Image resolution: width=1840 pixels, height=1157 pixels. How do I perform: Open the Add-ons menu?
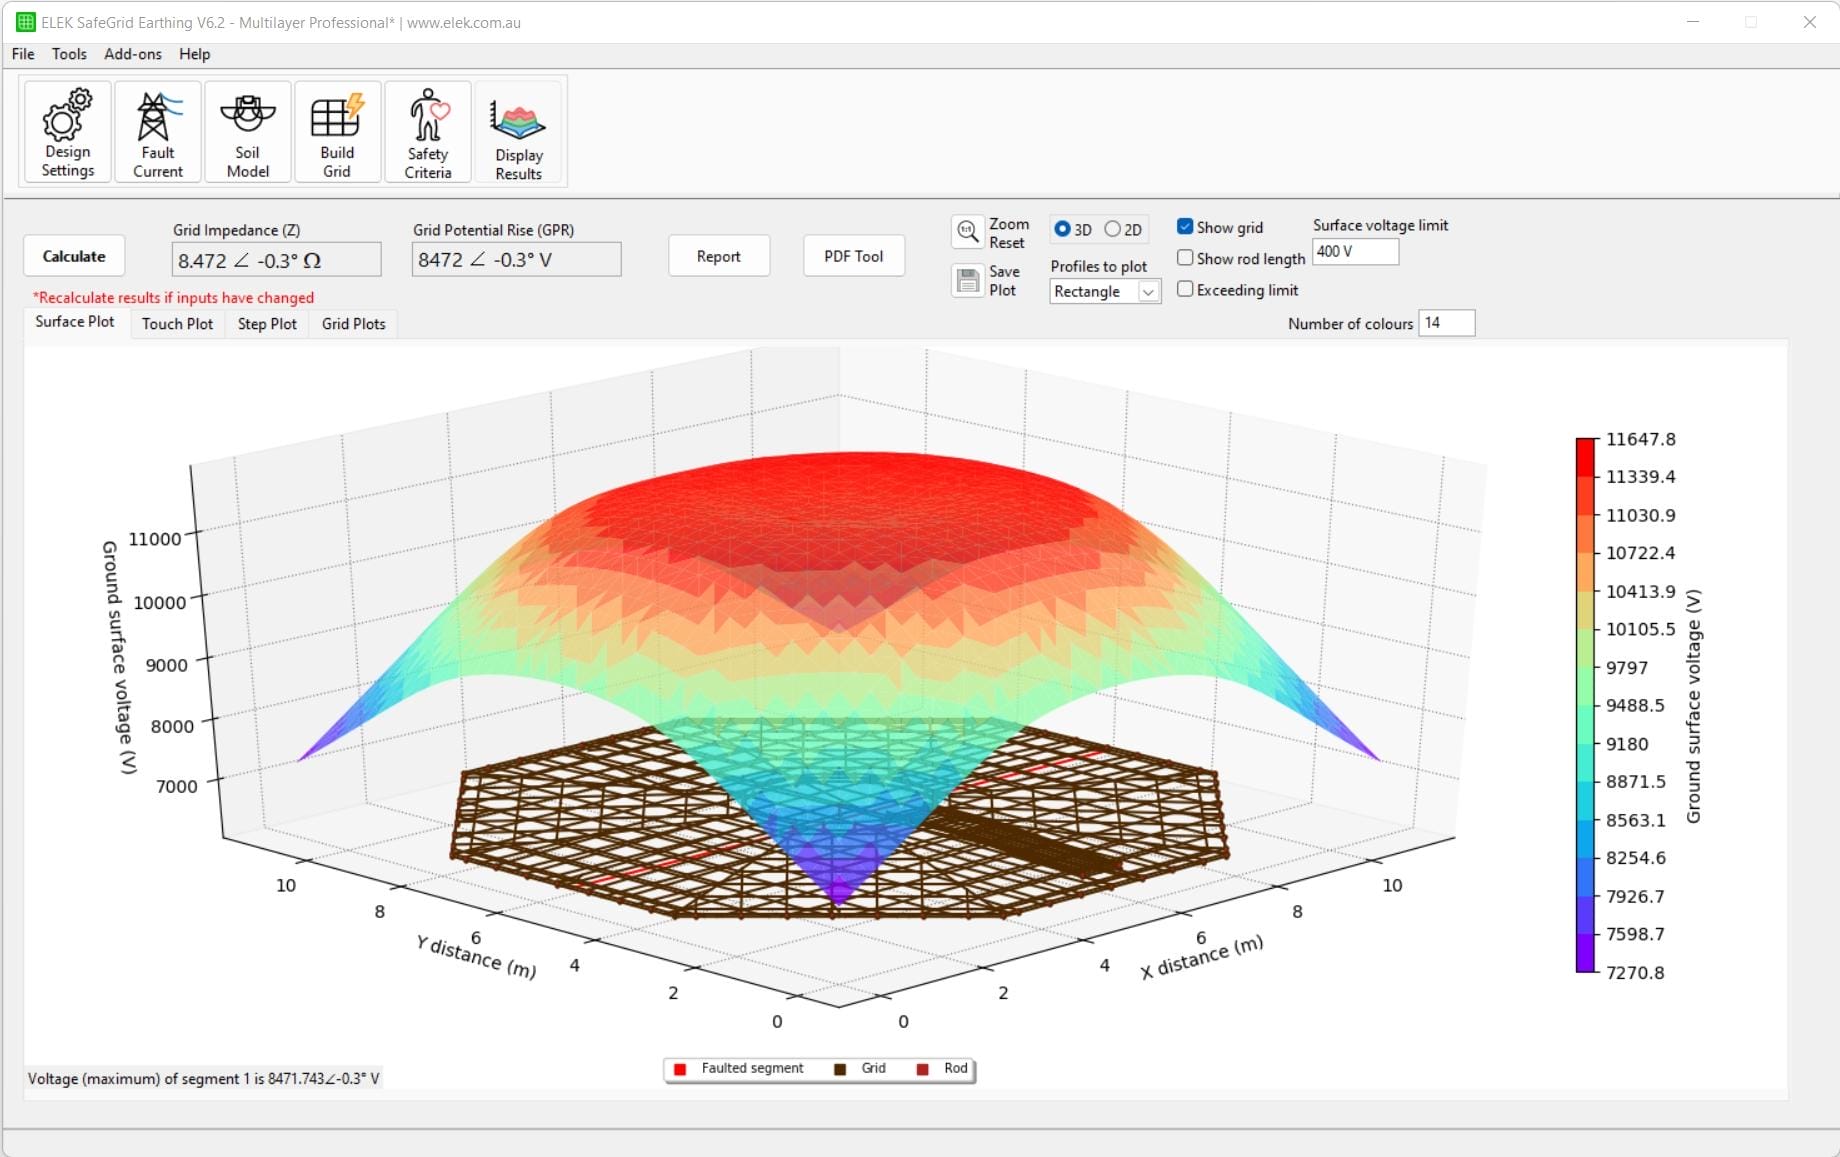131,54
